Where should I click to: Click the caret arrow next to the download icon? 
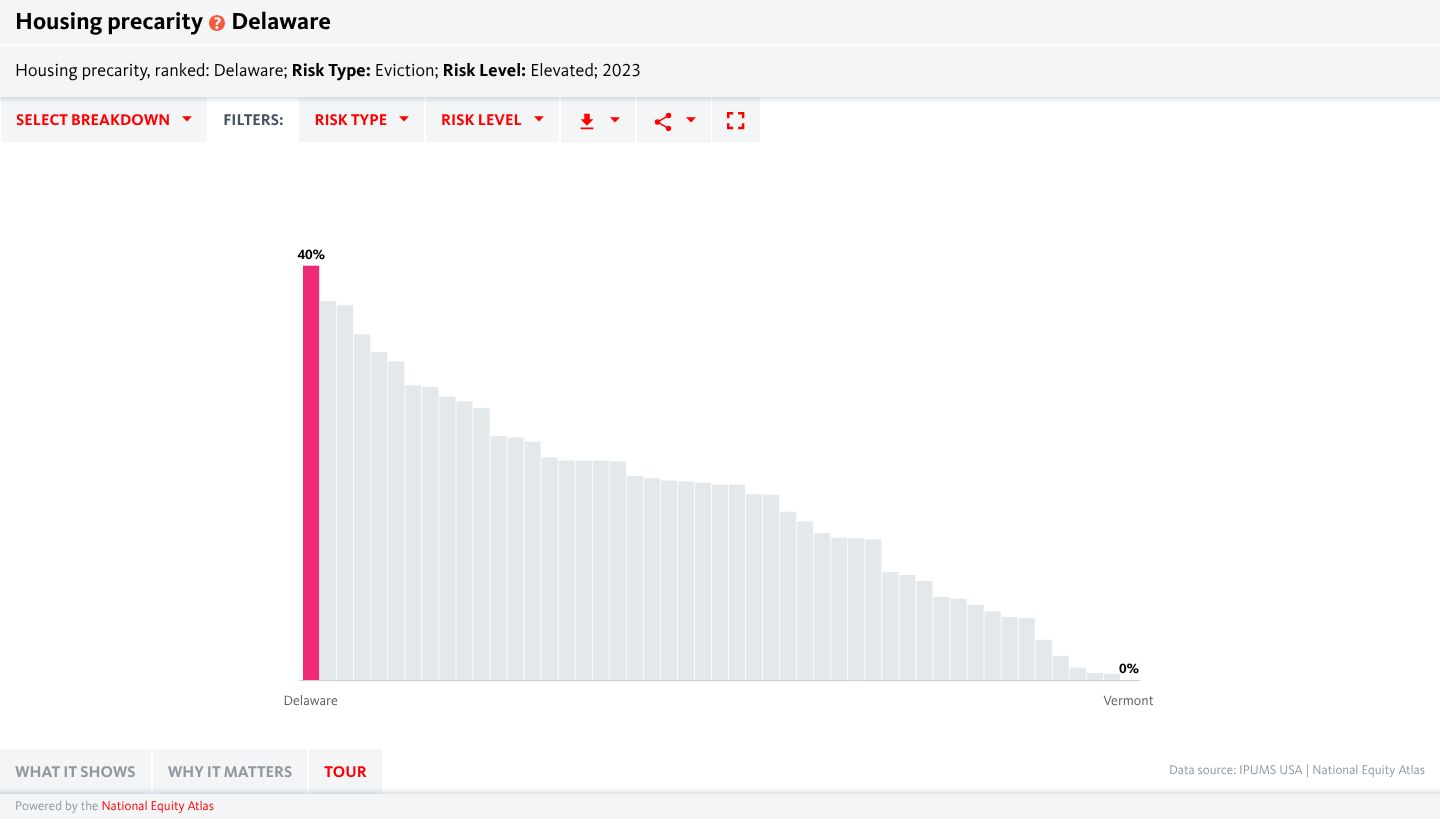pos(615,120)
